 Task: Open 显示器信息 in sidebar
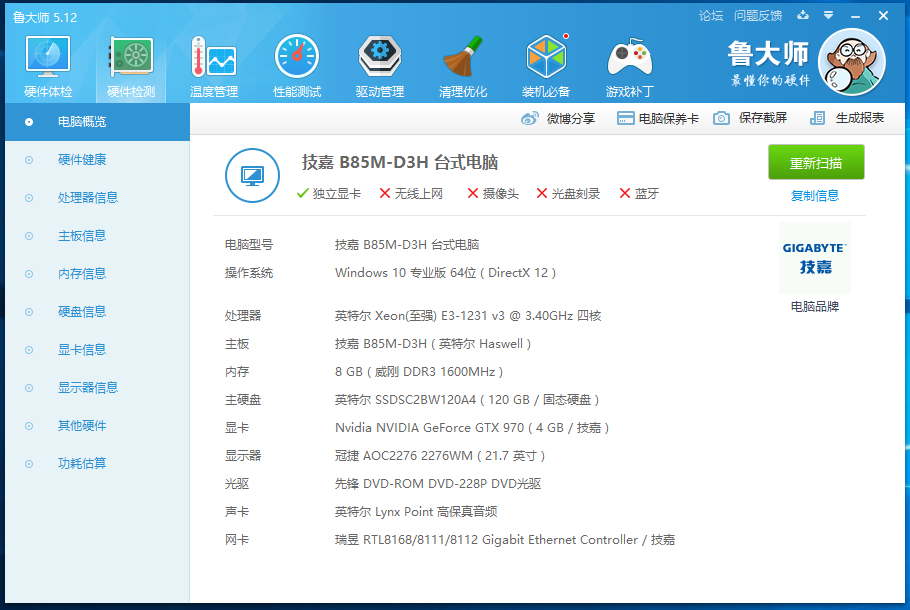(x=98, y=388)
